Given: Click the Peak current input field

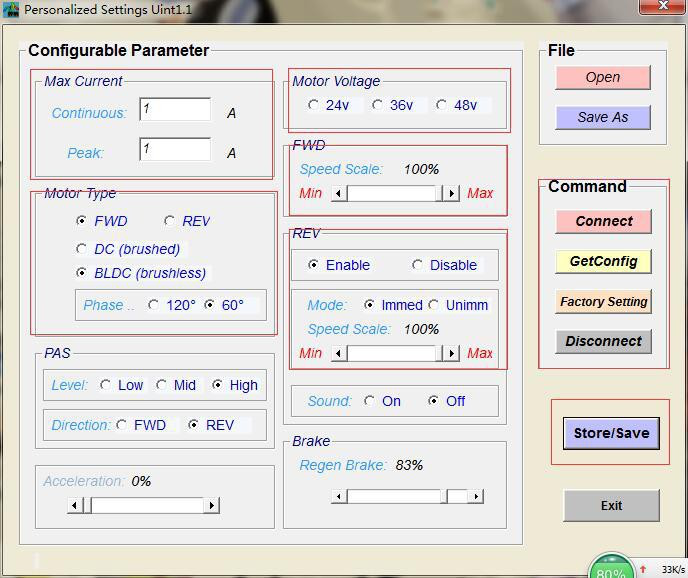Looking at the screenshot, I should click(x=175, y=150).
